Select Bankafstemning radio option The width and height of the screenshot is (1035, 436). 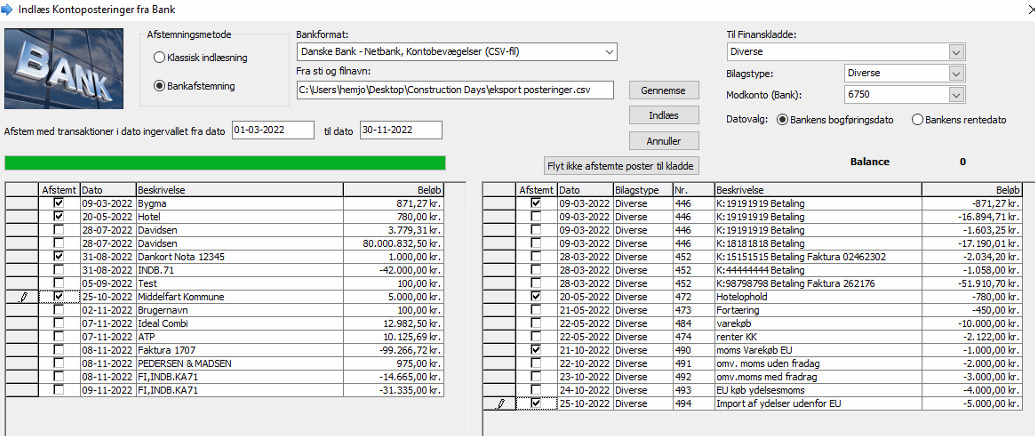coord(159,86)
